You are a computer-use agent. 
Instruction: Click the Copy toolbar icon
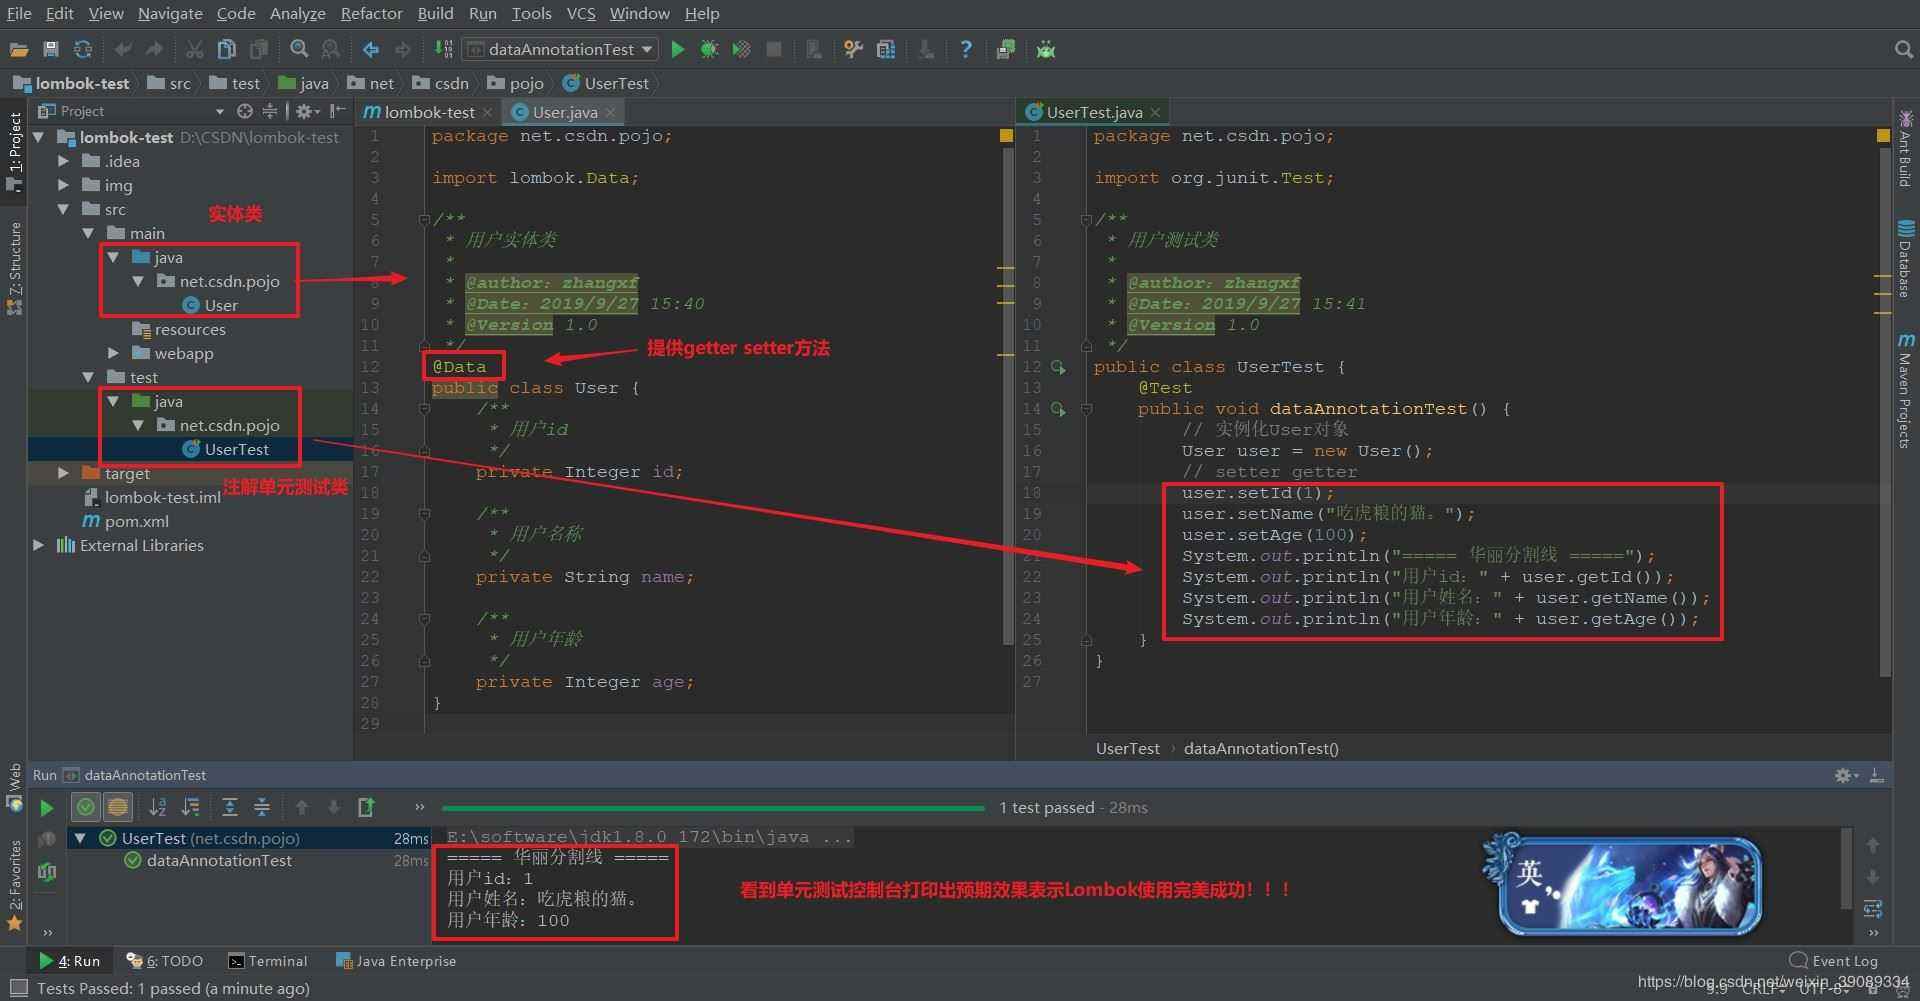(x=227, y=49)
